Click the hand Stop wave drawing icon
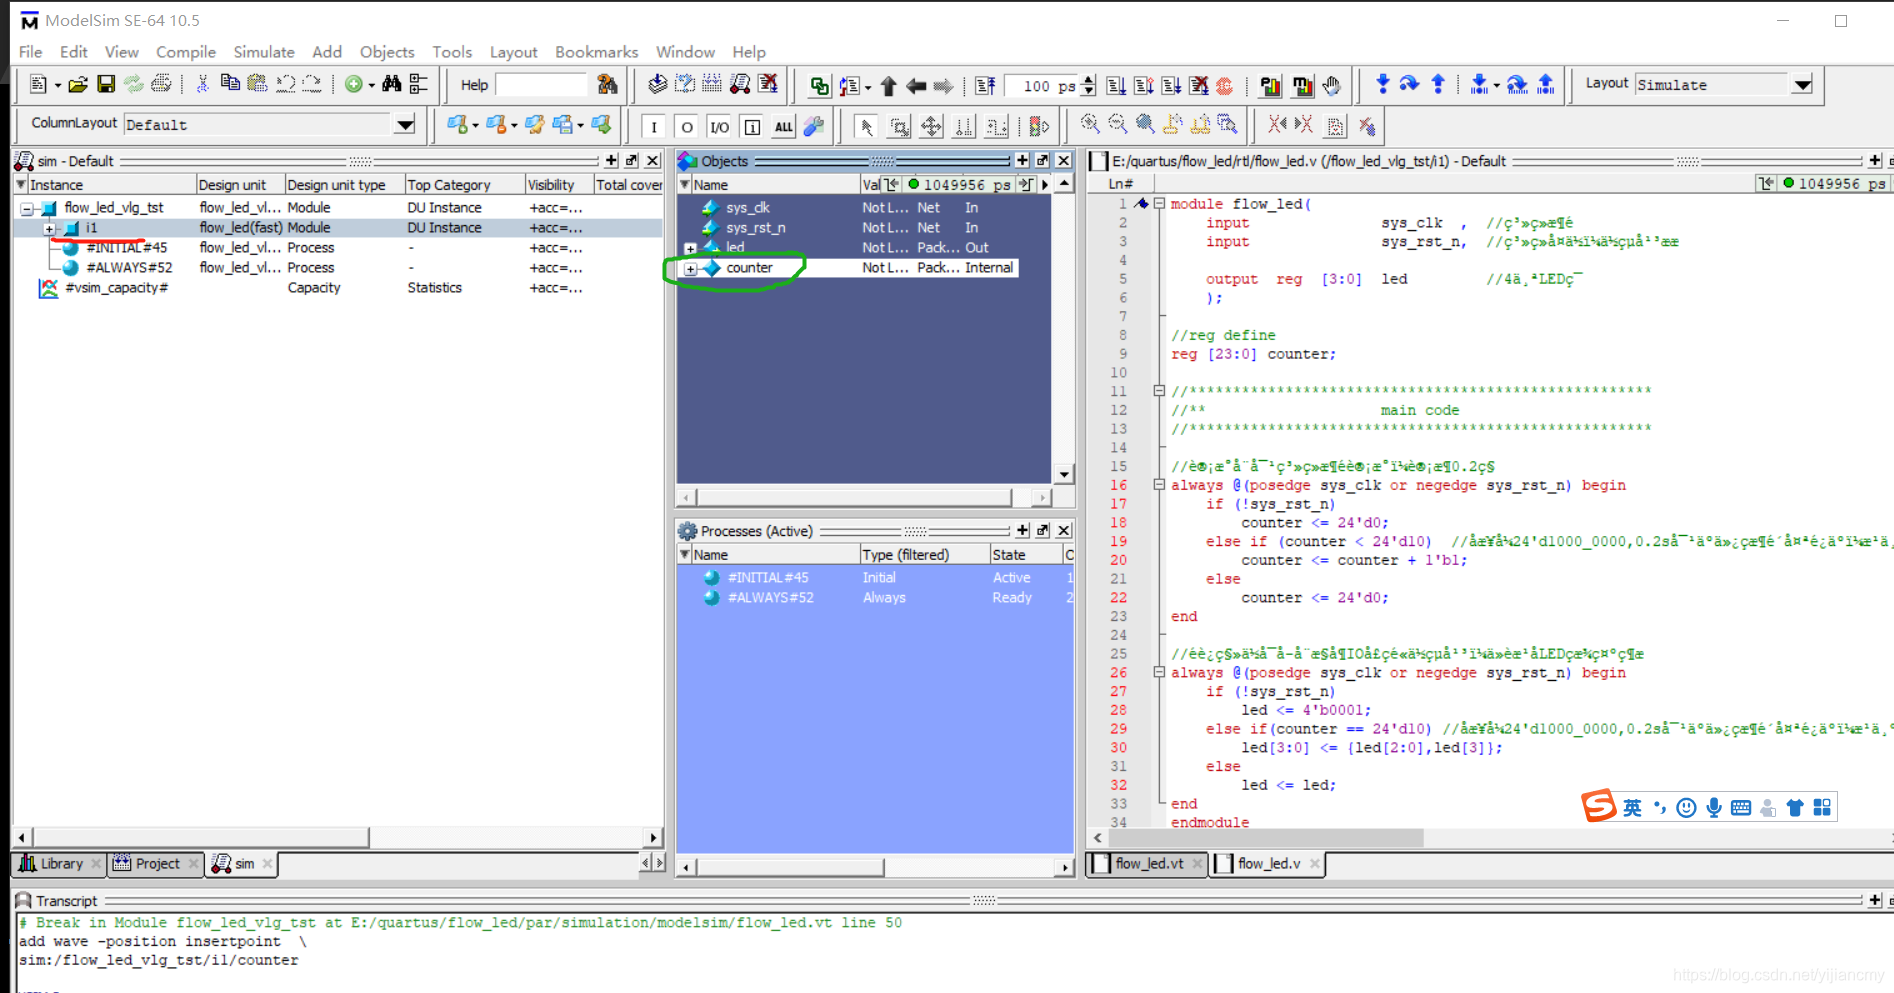1894x993 pixels. click(1331, 86)
